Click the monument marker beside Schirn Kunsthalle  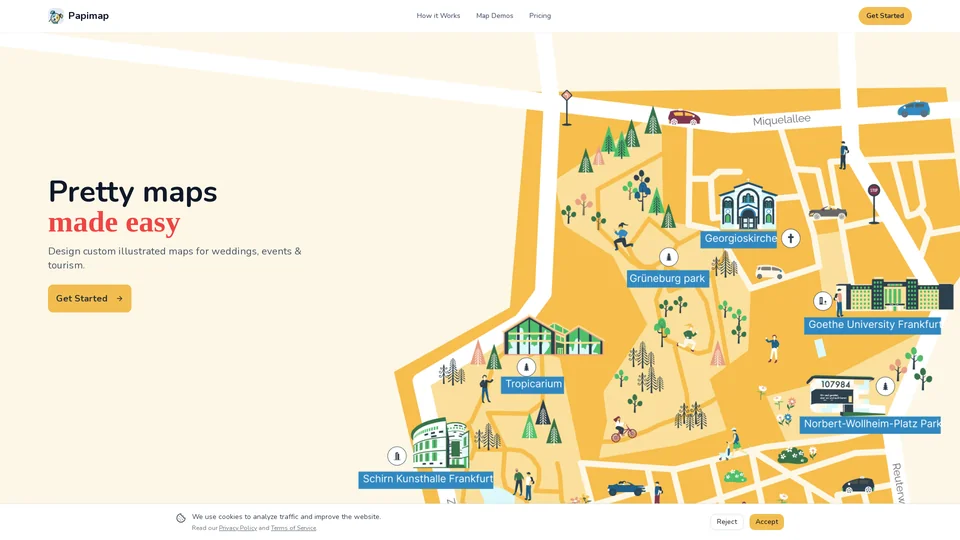tap(397, 456)
